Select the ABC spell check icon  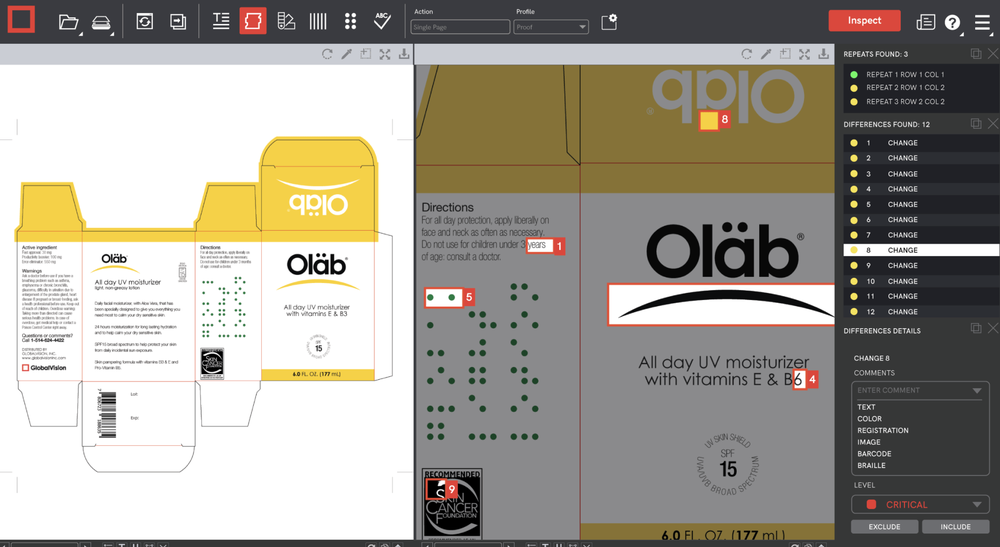(382, 21)
